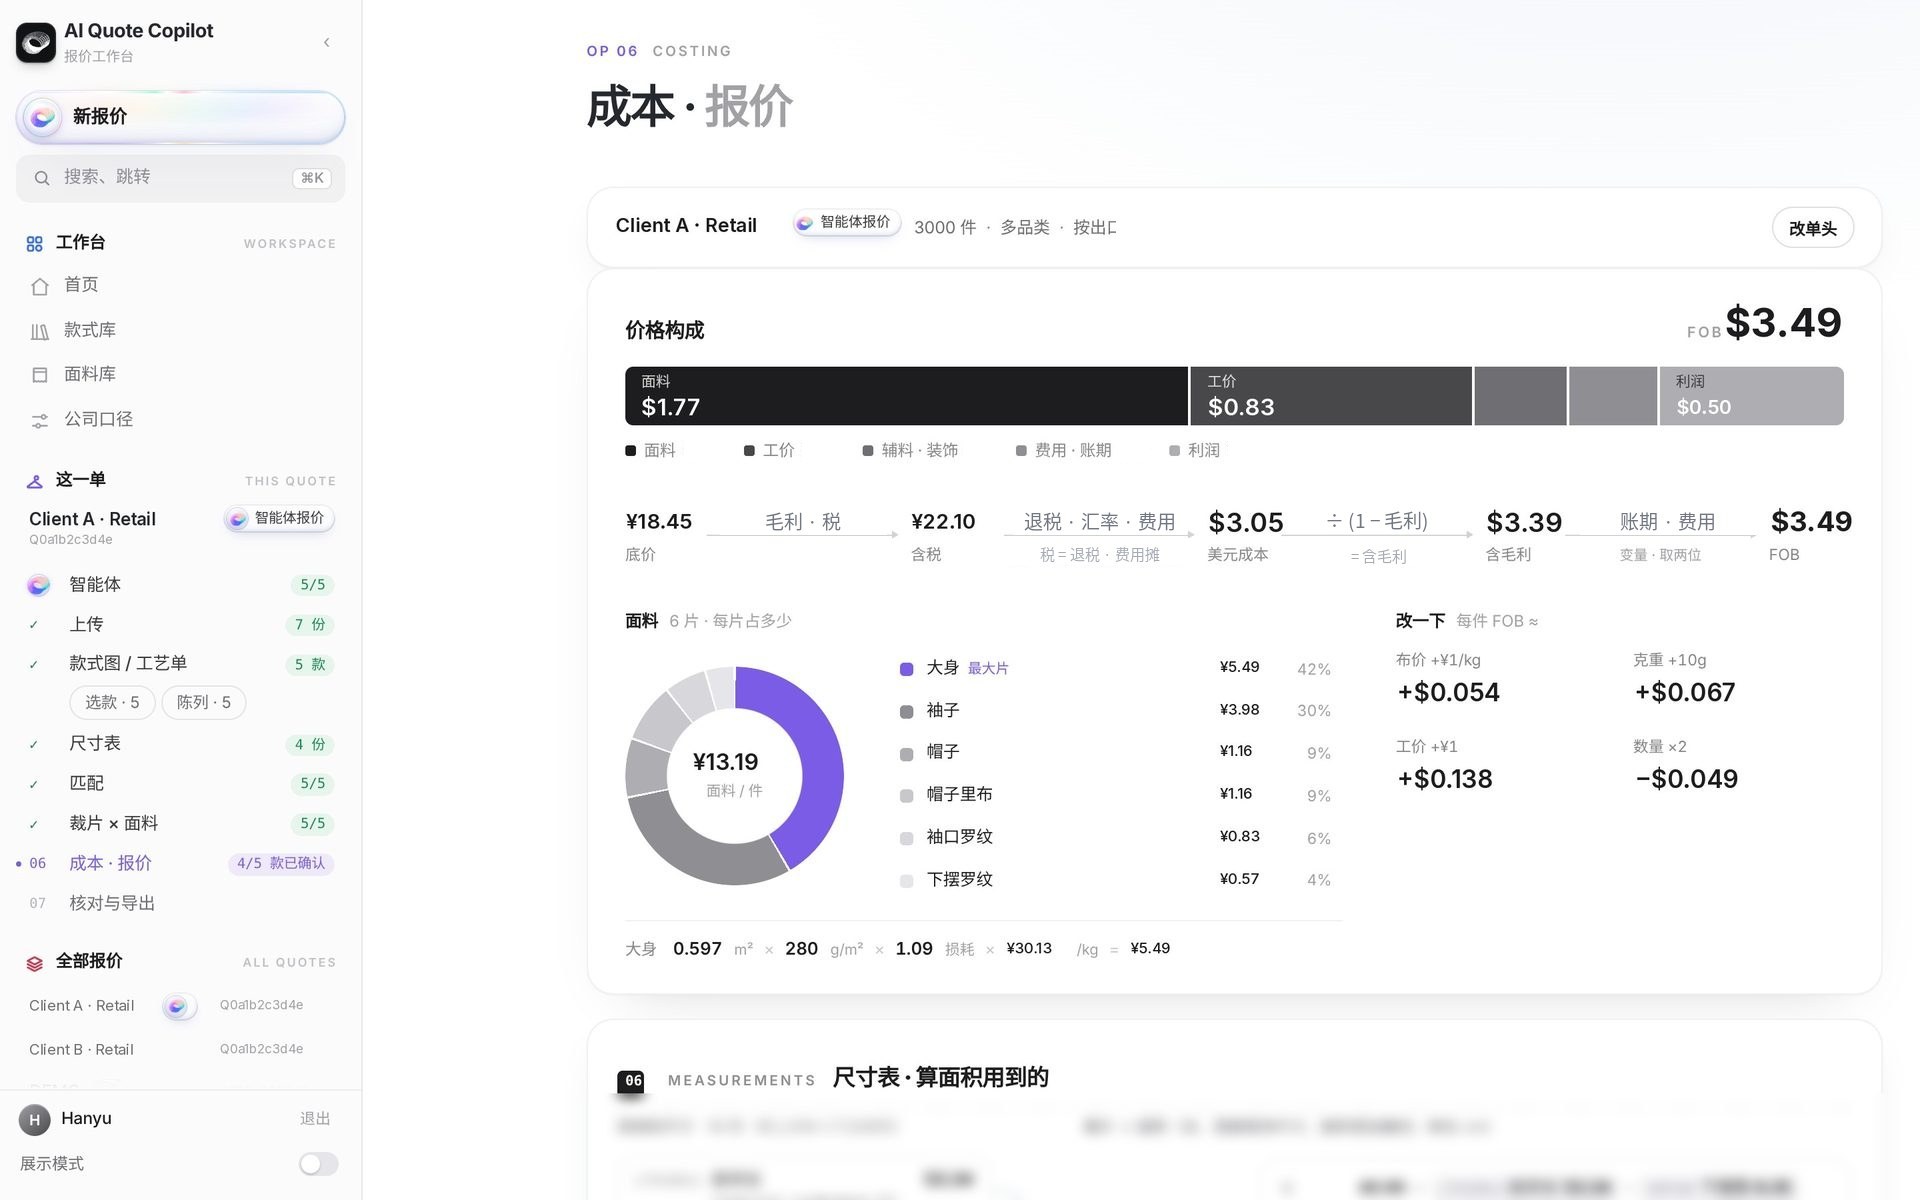Screen dimensions: 1920x1200
Task: Click 布价 +¥1/kg adjustment +$0.054
Action: (1448, 679)
